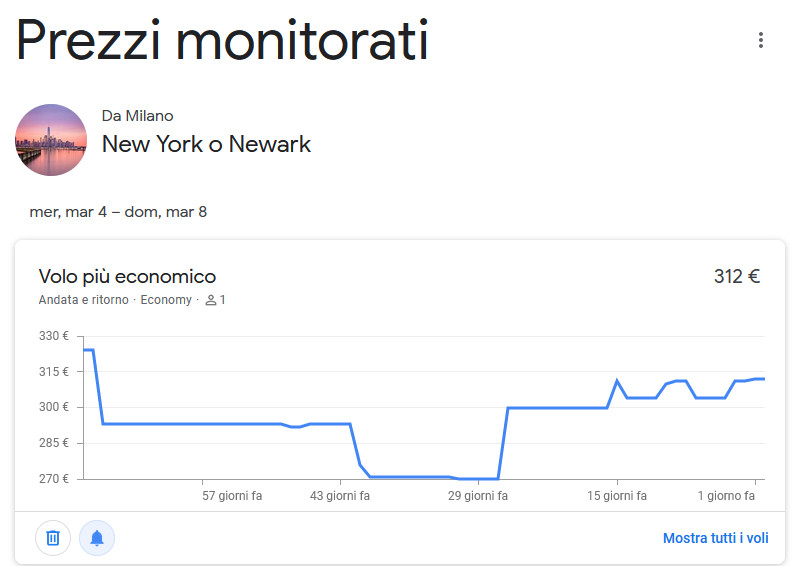Click the "57 giorni fa" axis marker
798x566 pixels.
[232, 496]
